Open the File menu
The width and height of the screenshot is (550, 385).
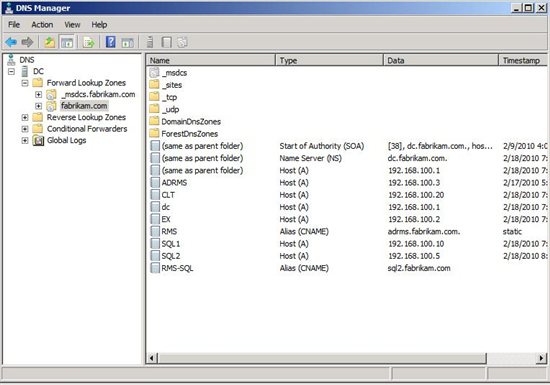(14, 25)
